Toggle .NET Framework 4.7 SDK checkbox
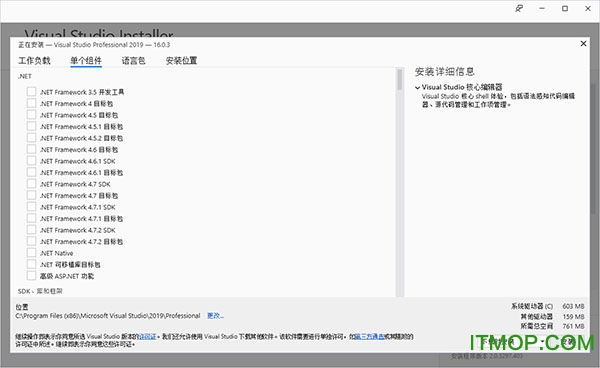Screen dimensions: 600x368 [x=31, y=184]
